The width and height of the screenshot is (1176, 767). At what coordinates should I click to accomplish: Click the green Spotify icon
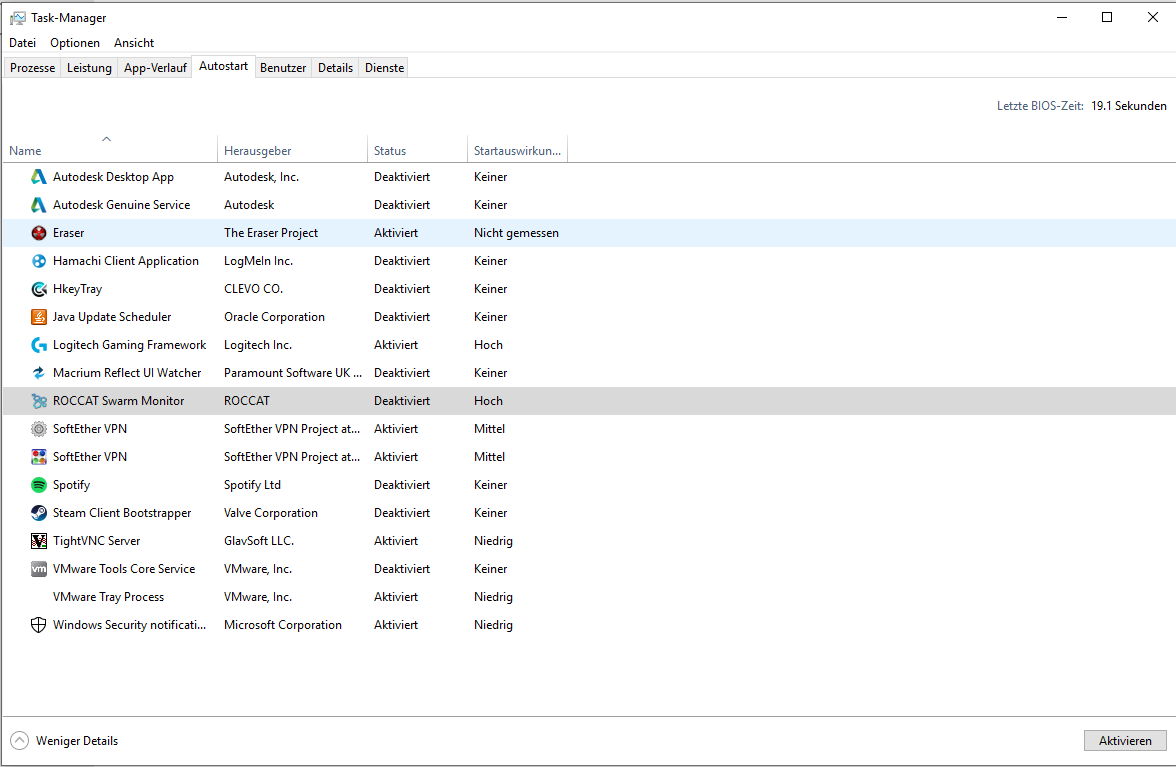click(x=39, y=485)
